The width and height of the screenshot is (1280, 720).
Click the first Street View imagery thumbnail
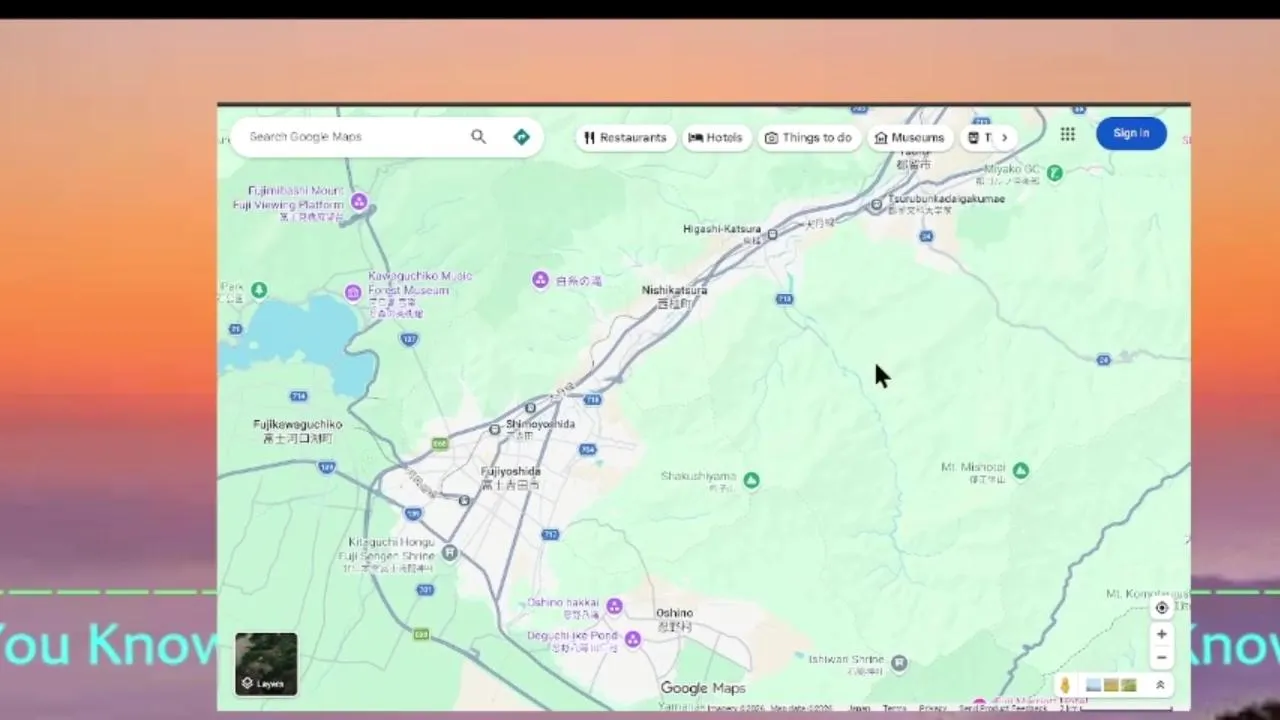pos(1093,685)
